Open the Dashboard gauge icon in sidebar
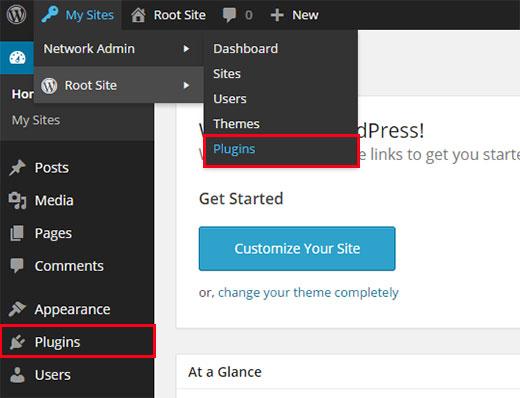Screen dimensions: 520x398 coord(17,58)
